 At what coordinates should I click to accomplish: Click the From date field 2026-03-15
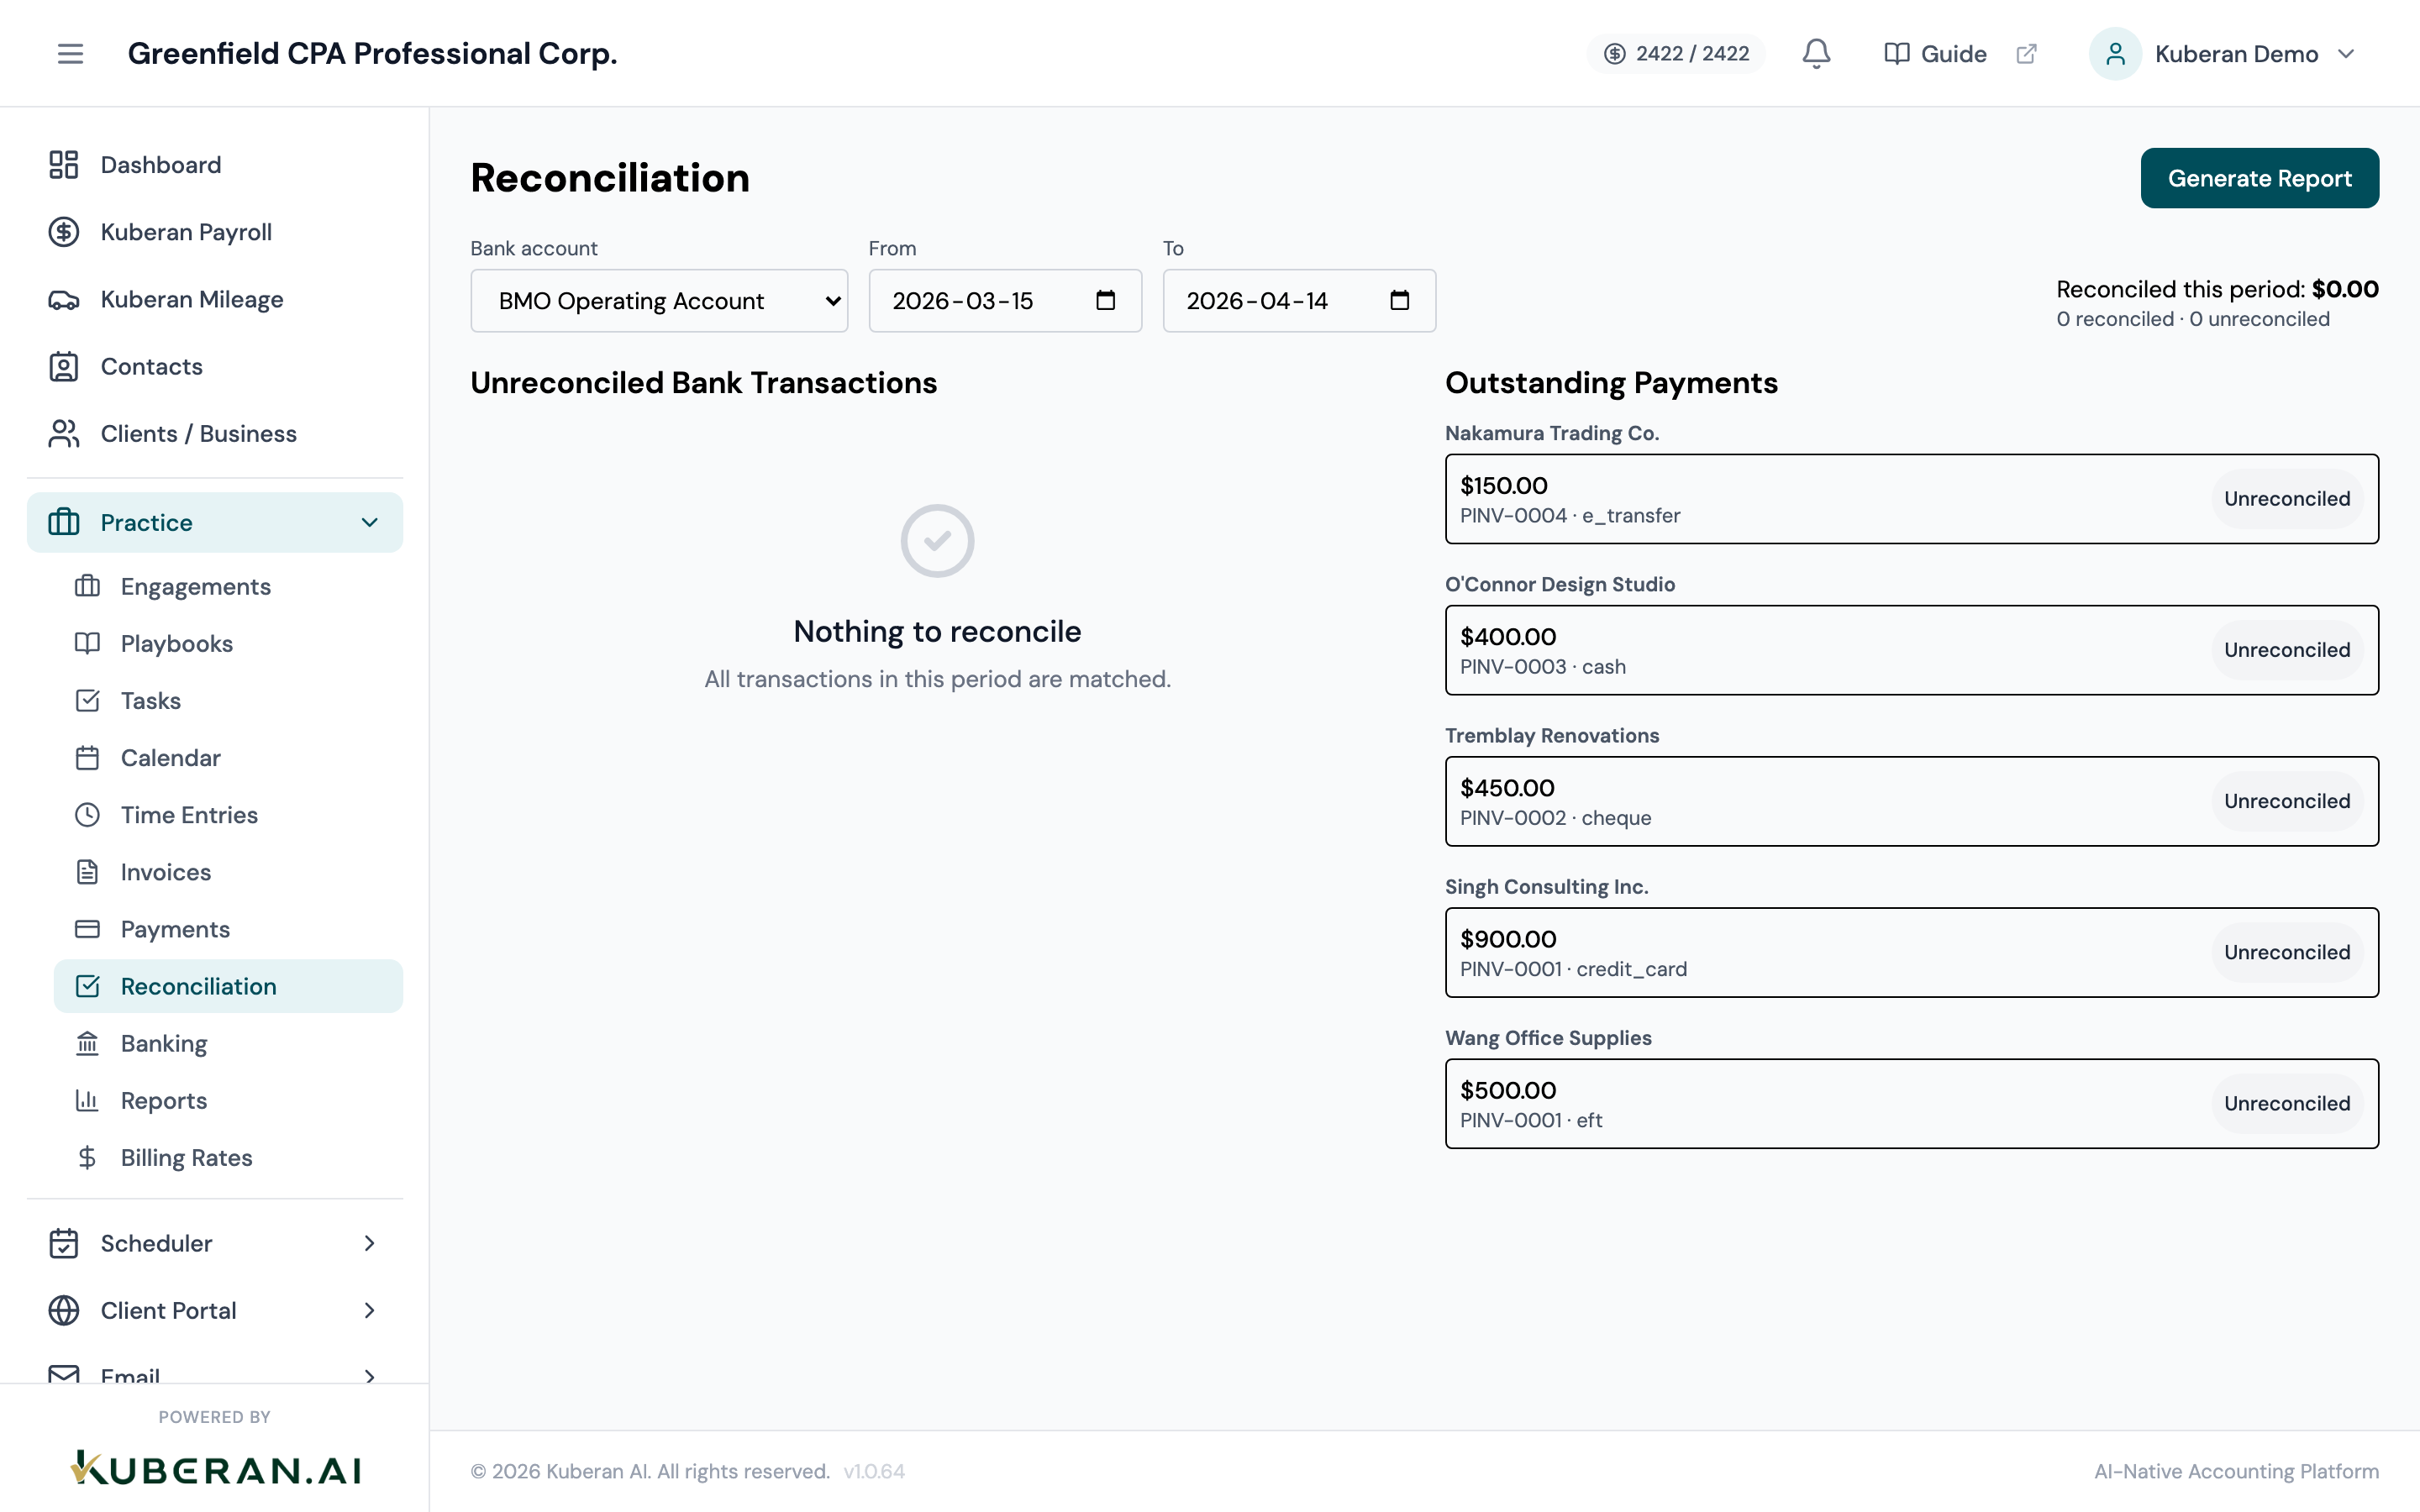point(1005,300)
